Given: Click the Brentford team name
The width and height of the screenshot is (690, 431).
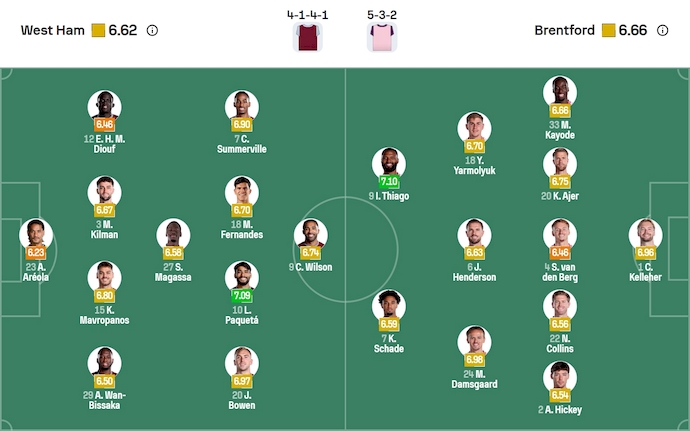Looking at the screenshot, I should (567, 30).
